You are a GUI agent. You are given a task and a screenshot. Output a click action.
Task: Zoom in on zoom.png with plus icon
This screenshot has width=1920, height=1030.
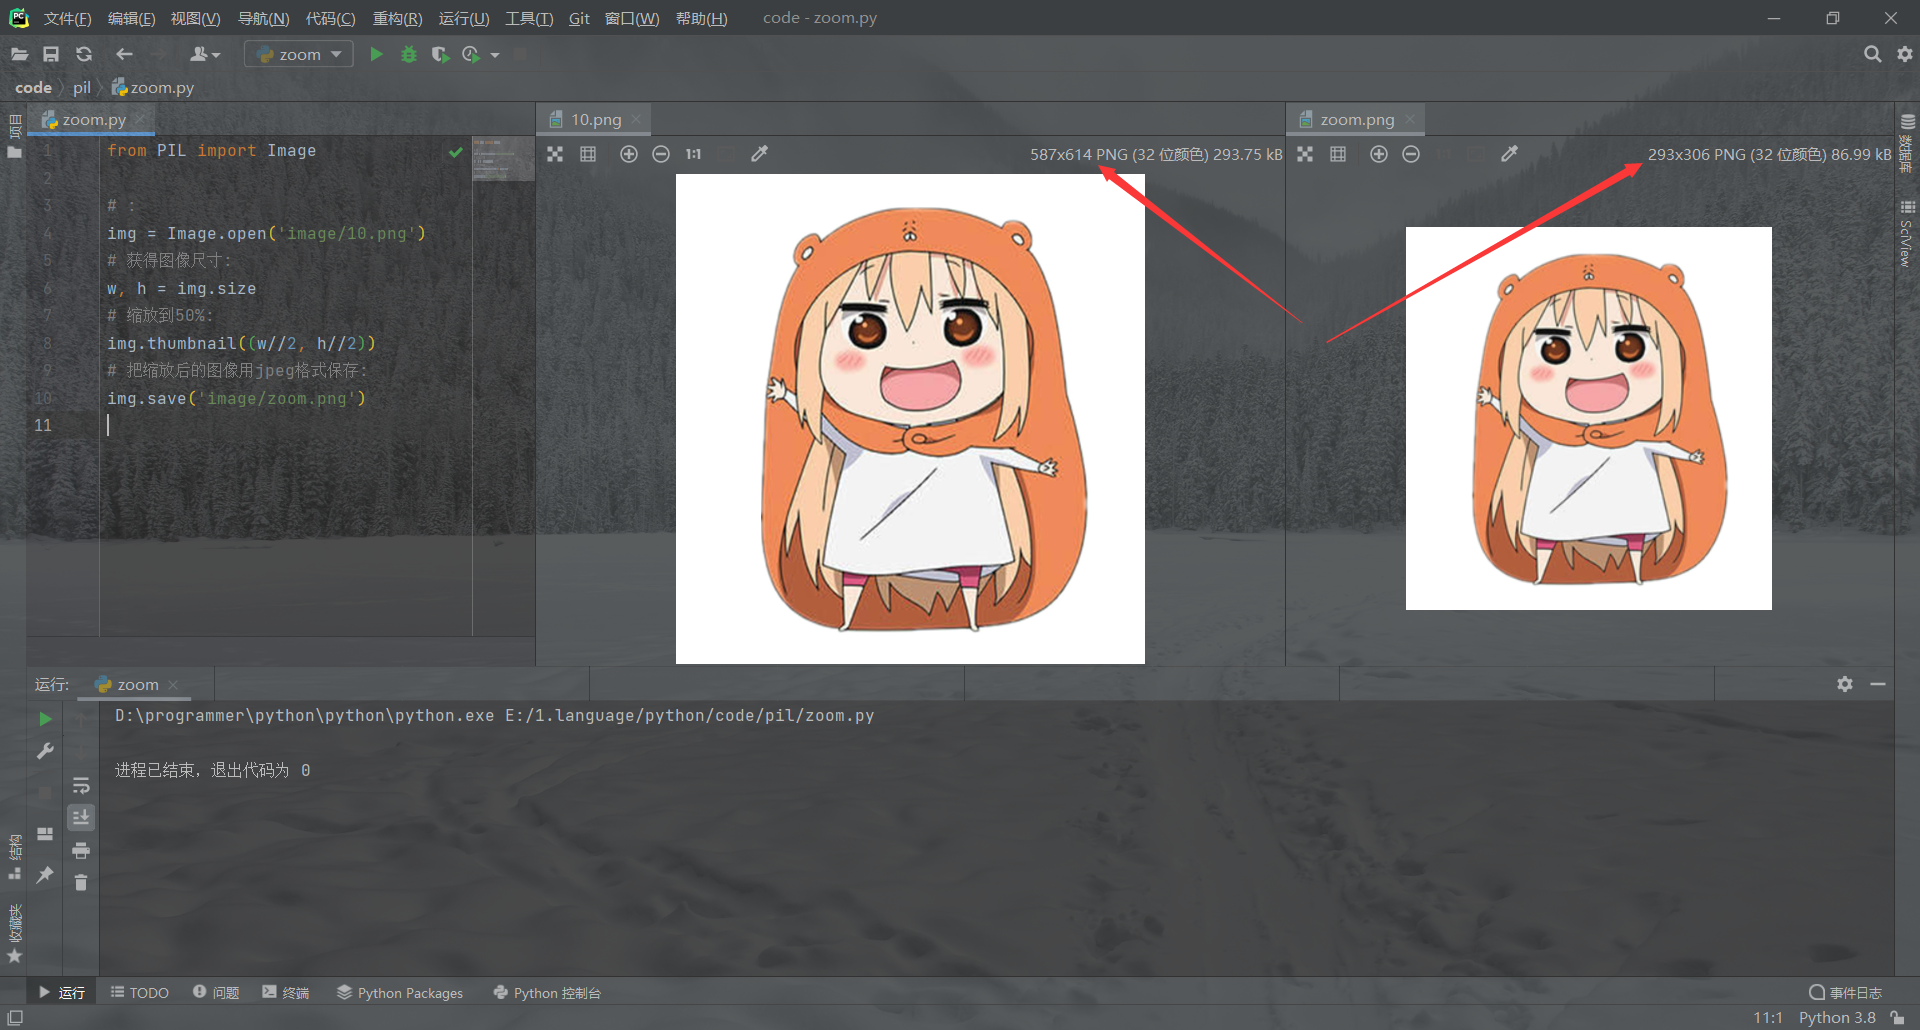pos(1378,154)
